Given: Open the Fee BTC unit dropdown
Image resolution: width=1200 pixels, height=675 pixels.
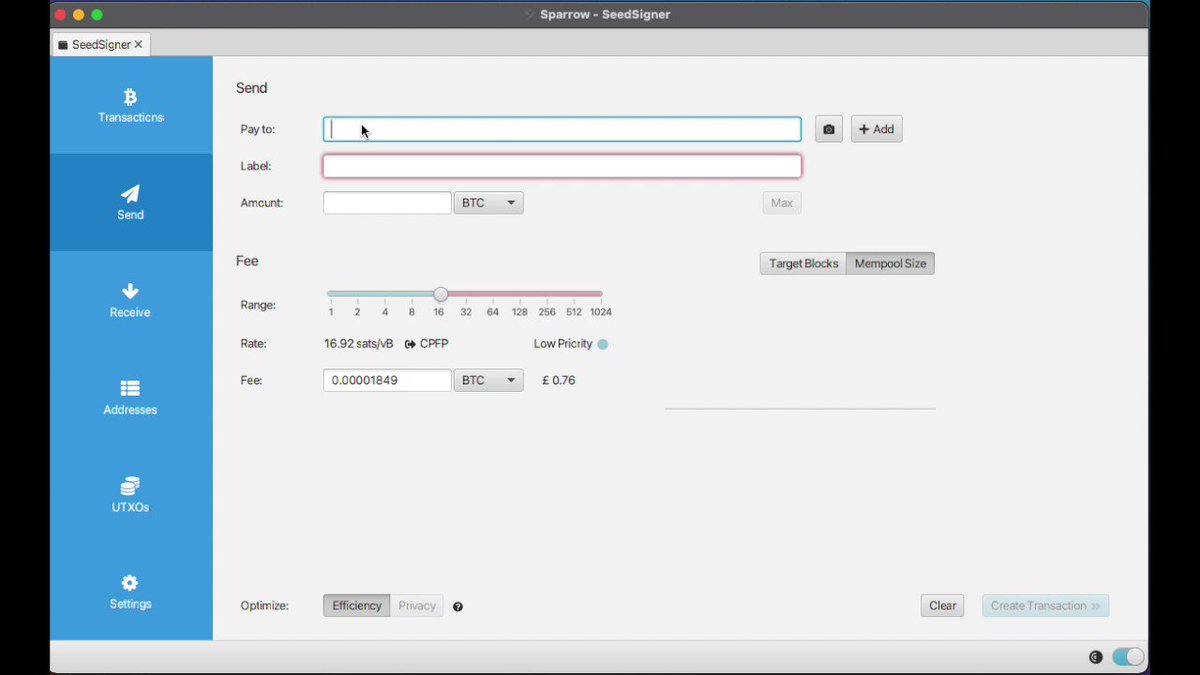Looking at the screenshot, I should [x=489, y=380].
